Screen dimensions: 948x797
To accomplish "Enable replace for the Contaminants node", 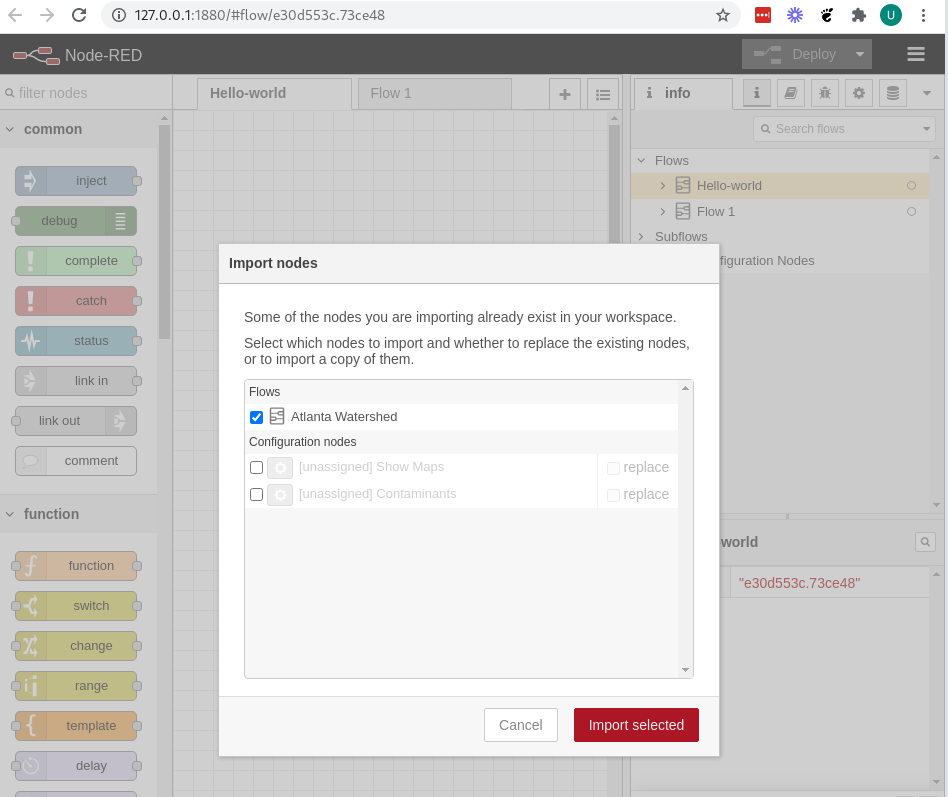I will point(614,494).
